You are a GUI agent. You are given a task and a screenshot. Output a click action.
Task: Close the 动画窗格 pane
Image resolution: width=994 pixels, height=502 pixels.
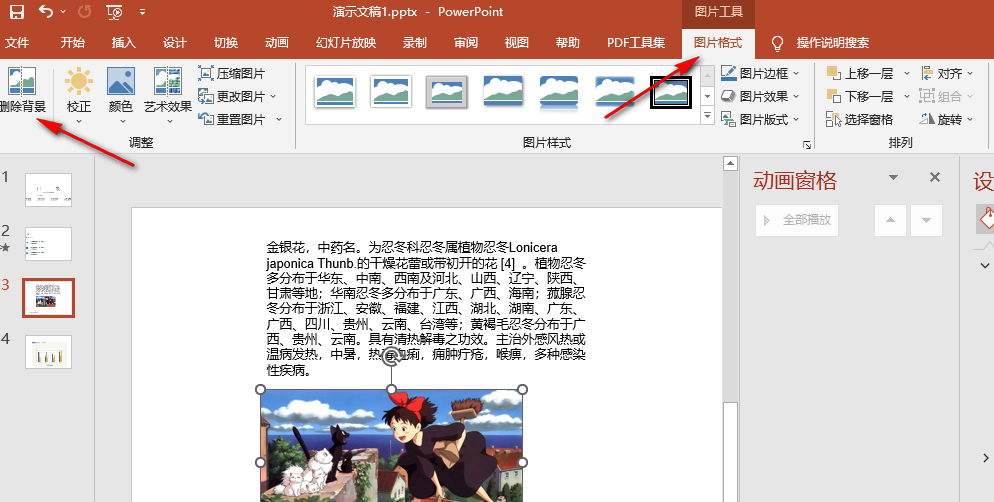pyautogui.click(x=934, y=177)
